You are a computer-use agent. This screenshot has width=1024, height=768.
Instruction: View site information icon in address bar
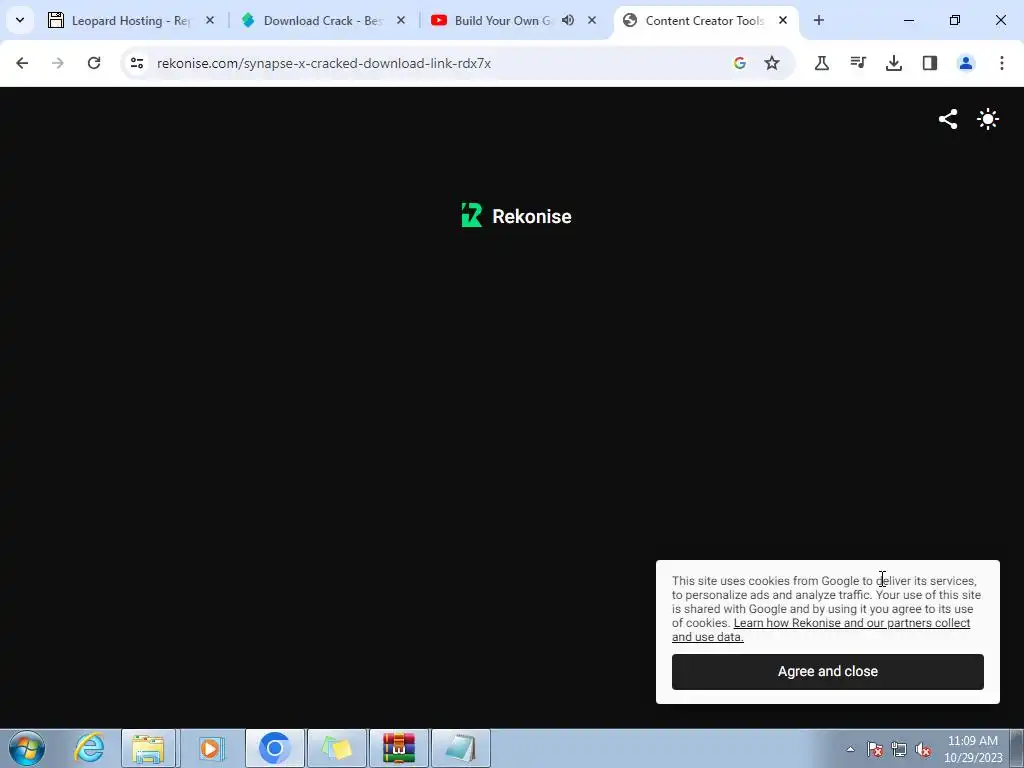(136, 63)
